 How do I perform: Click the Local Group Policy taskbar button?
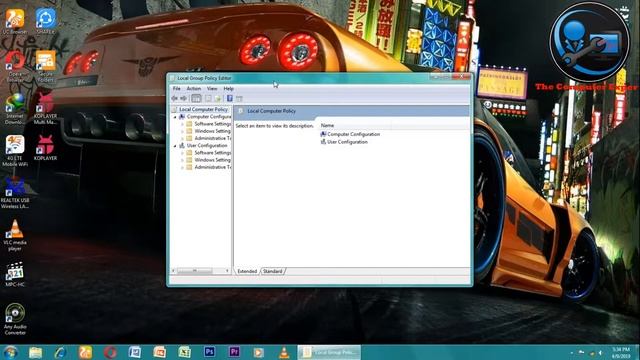329,352
